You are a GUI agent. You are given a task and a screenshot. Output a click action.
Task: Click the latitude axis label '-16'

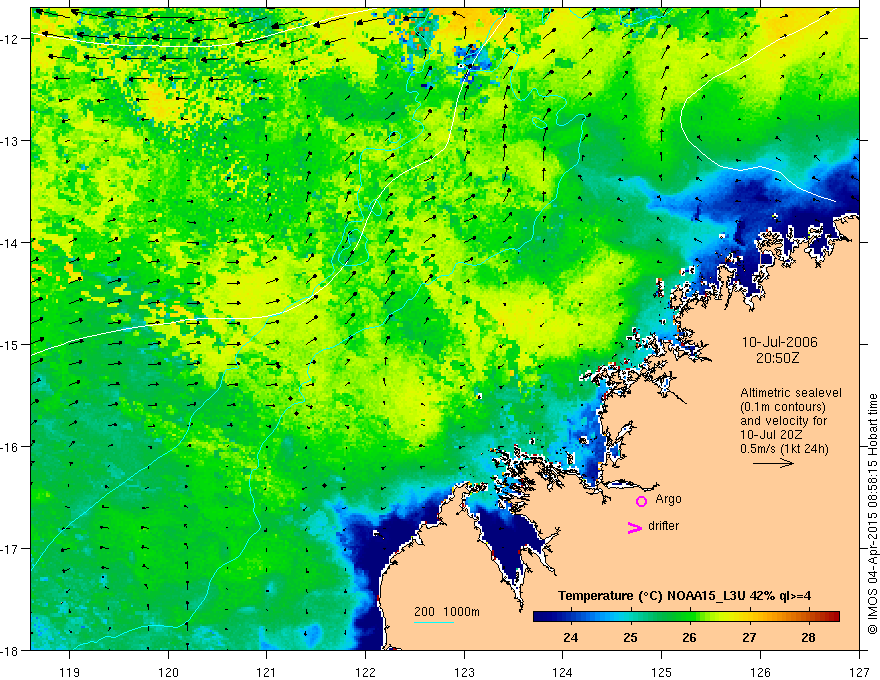pos(10,447)
